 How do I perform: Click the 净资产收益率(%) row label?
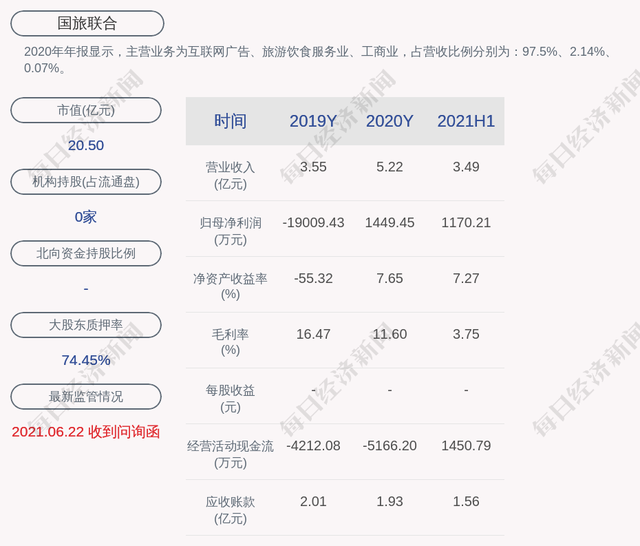[230, 286]
